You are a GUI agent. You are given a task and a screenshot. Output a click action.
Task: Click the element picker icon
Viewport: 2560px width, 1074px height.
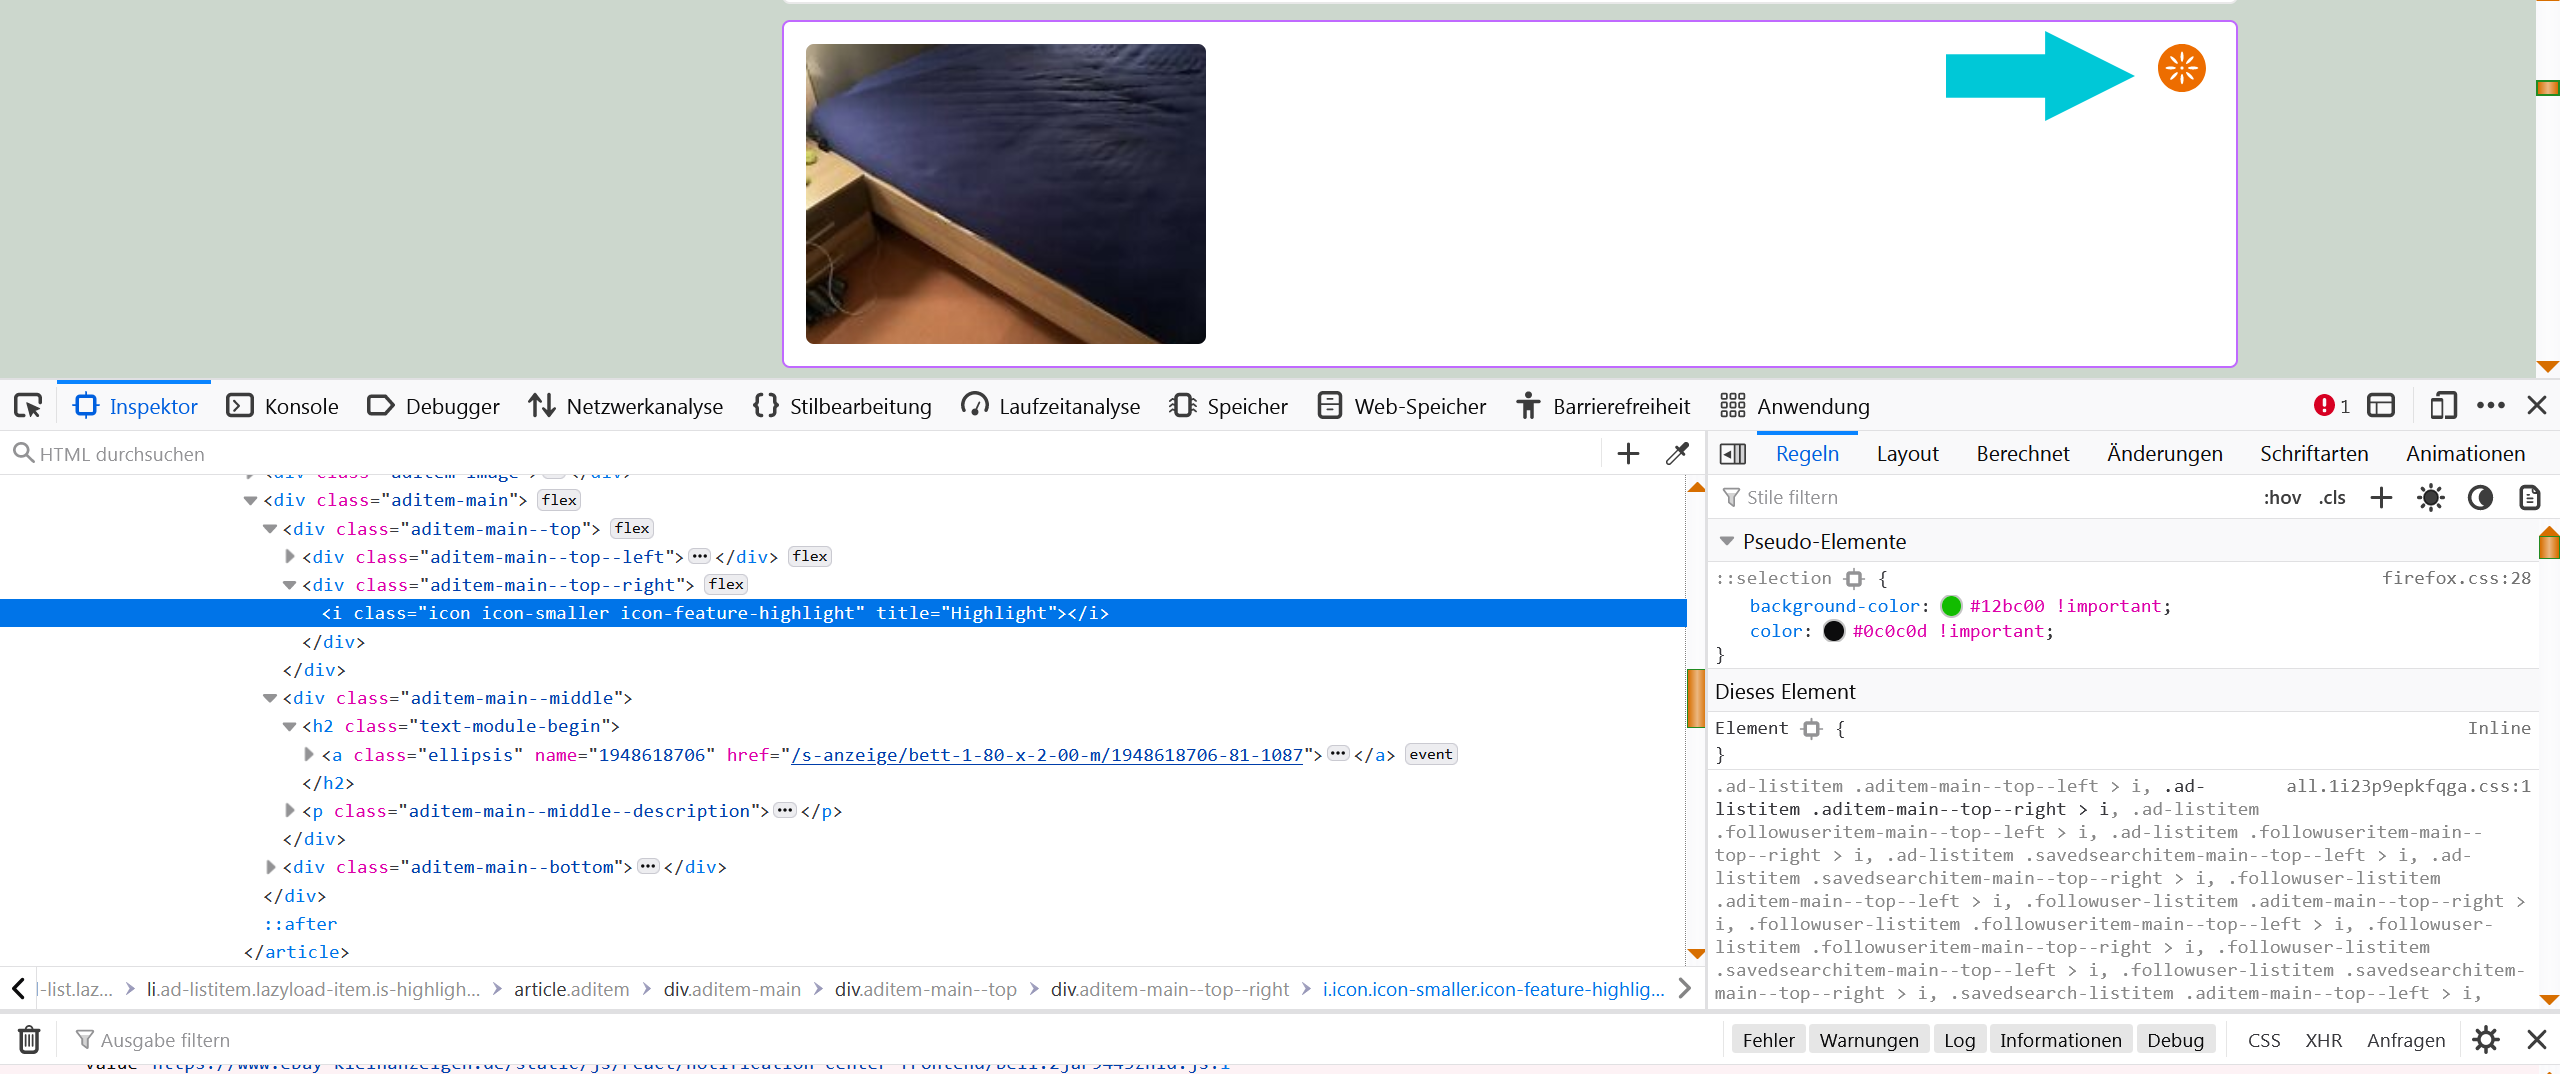[28, 406]
